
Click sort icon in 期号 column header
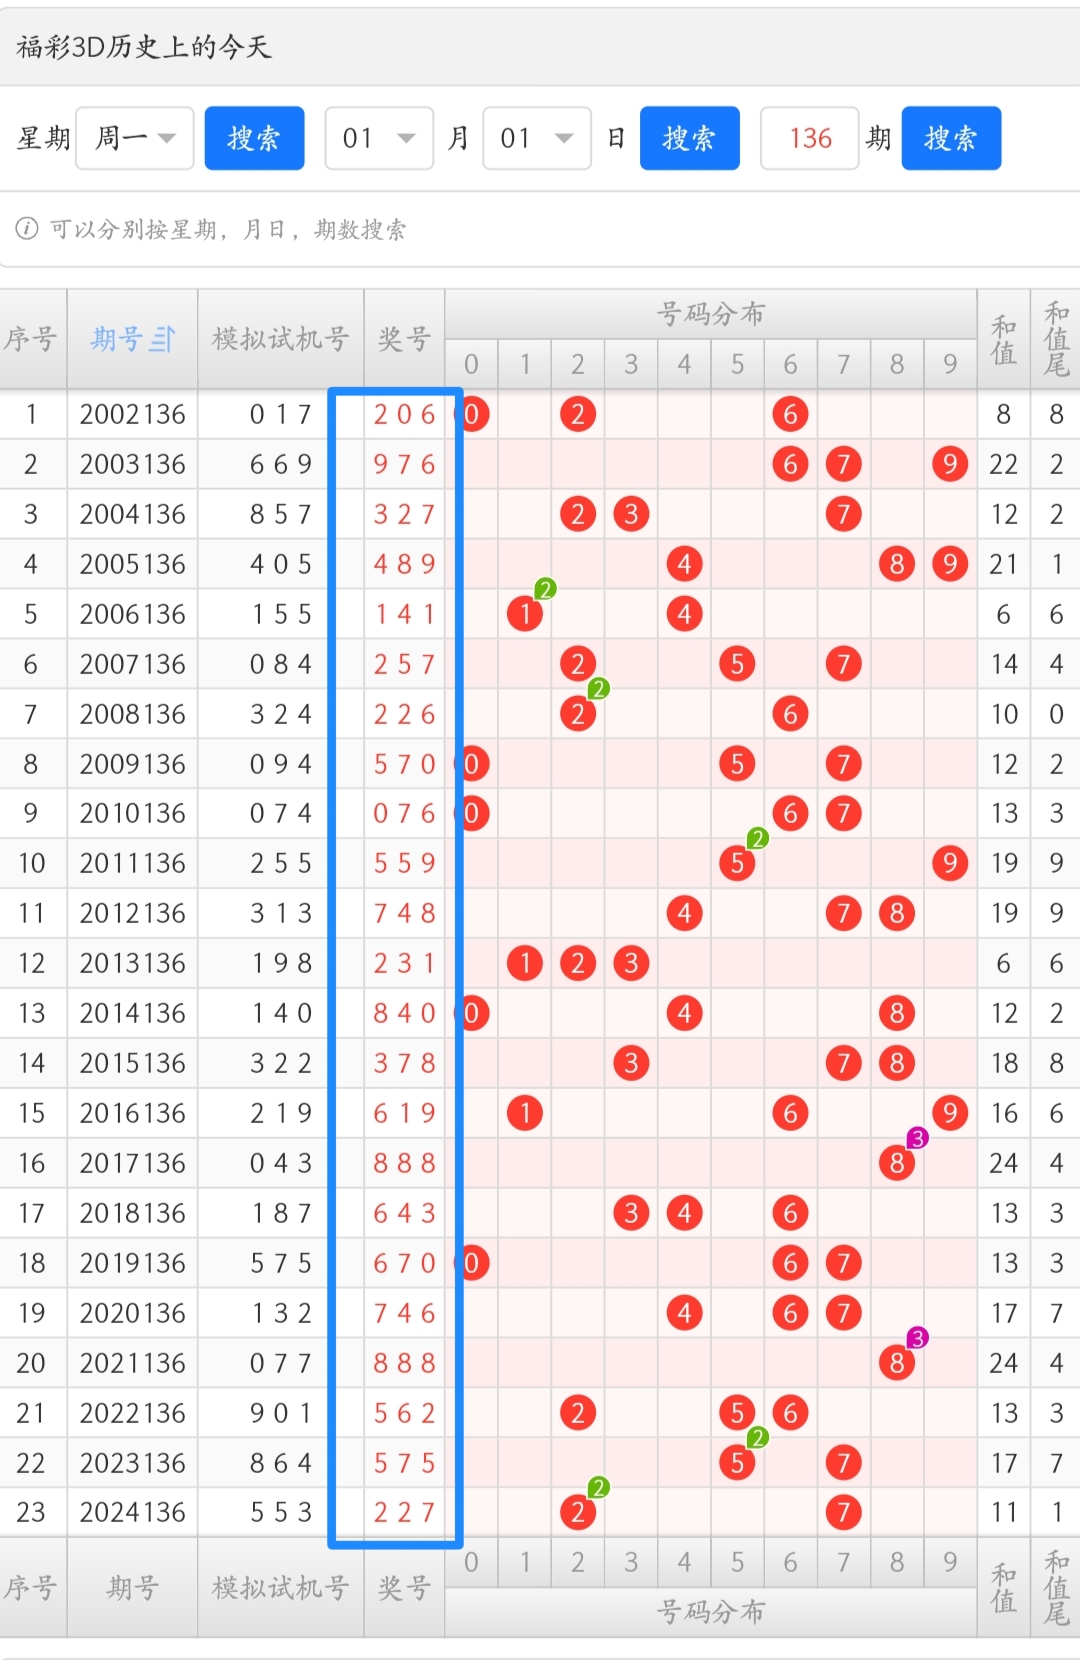162,340
